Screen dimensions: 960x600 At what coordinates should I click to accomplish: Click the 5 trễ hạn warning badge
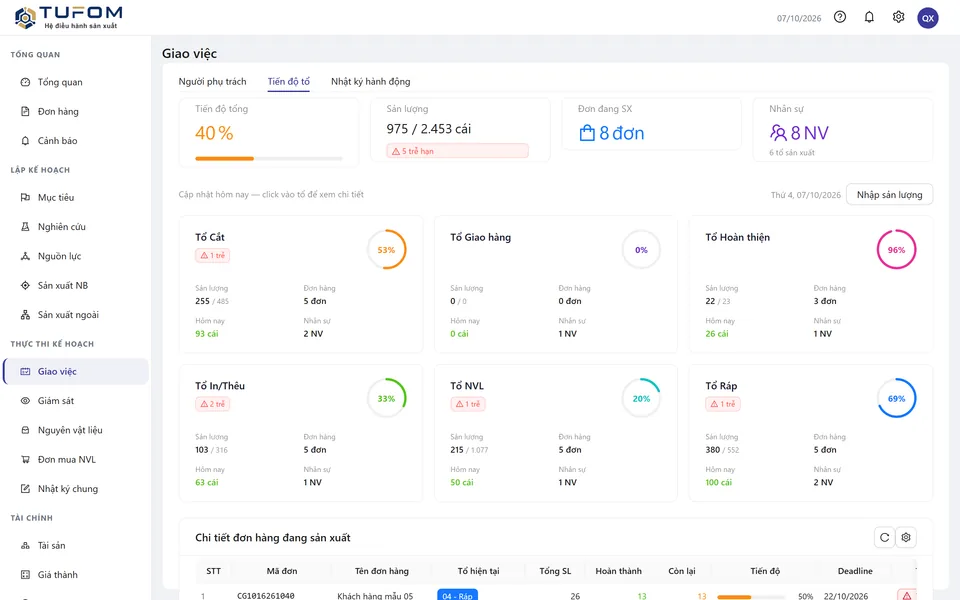(457, 151)
